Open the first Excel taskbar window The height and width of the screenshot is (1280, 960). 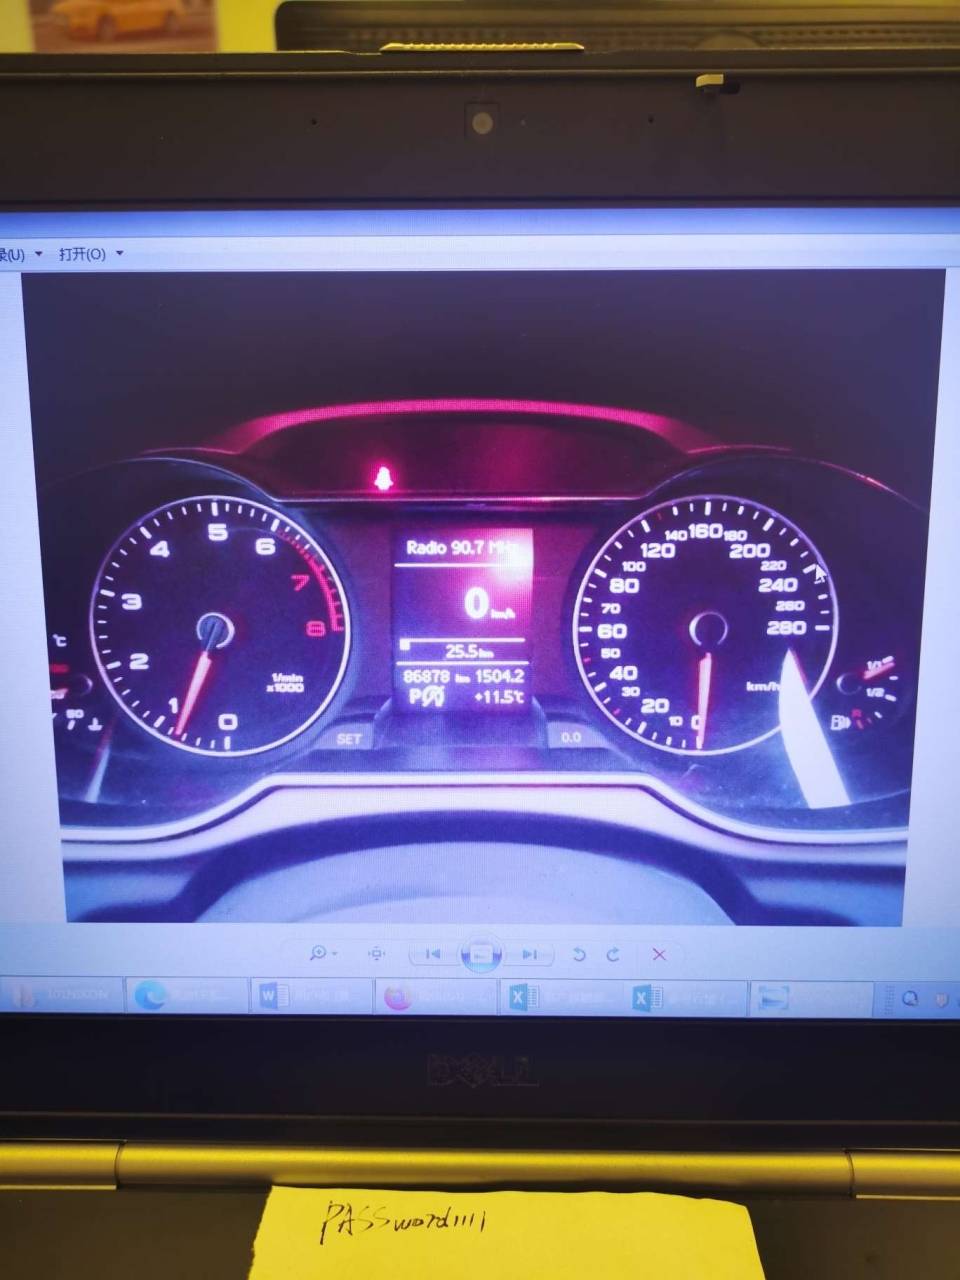pyautogui.click(x=559, y=996)
